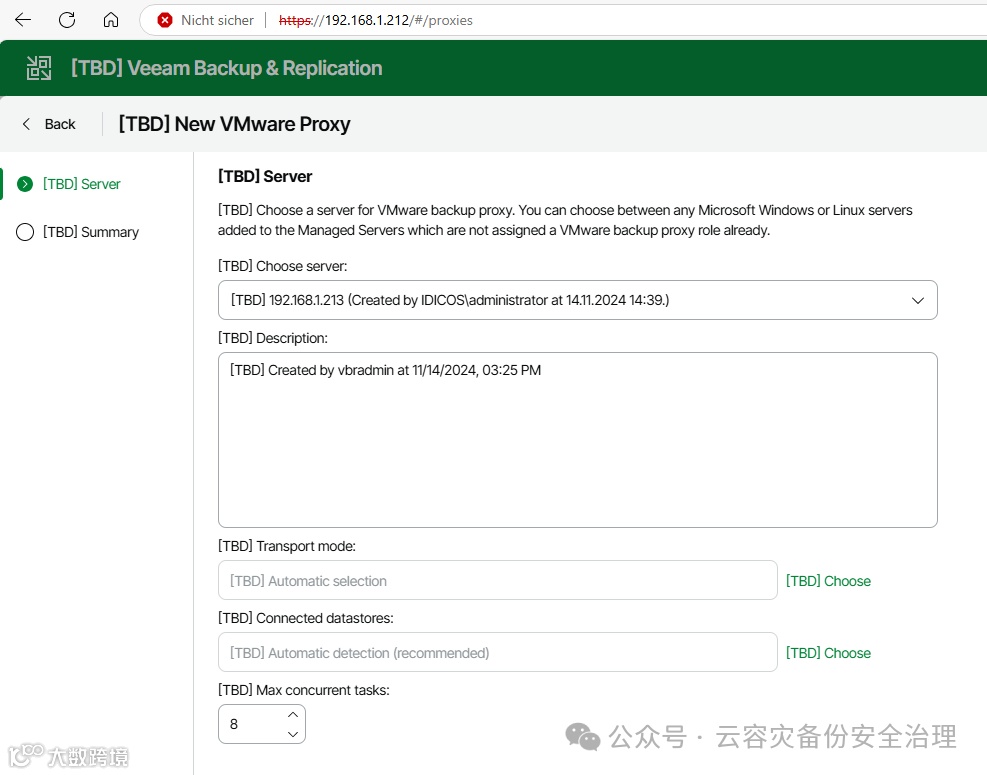Image resolution: width=987 pixels, height=775 pixels.
Task: Click inside the Description text area
Action: [x=577, y=439]
